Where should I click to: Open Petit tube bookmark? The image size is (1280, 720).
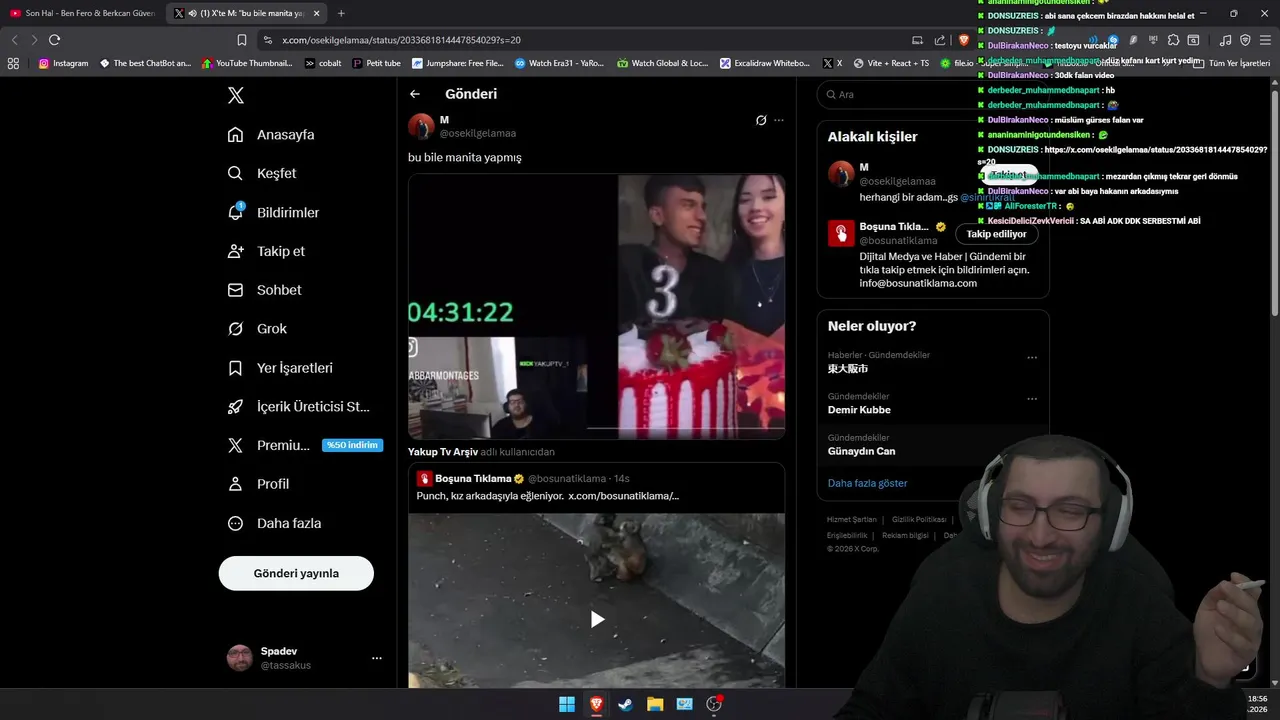point(377,63)
